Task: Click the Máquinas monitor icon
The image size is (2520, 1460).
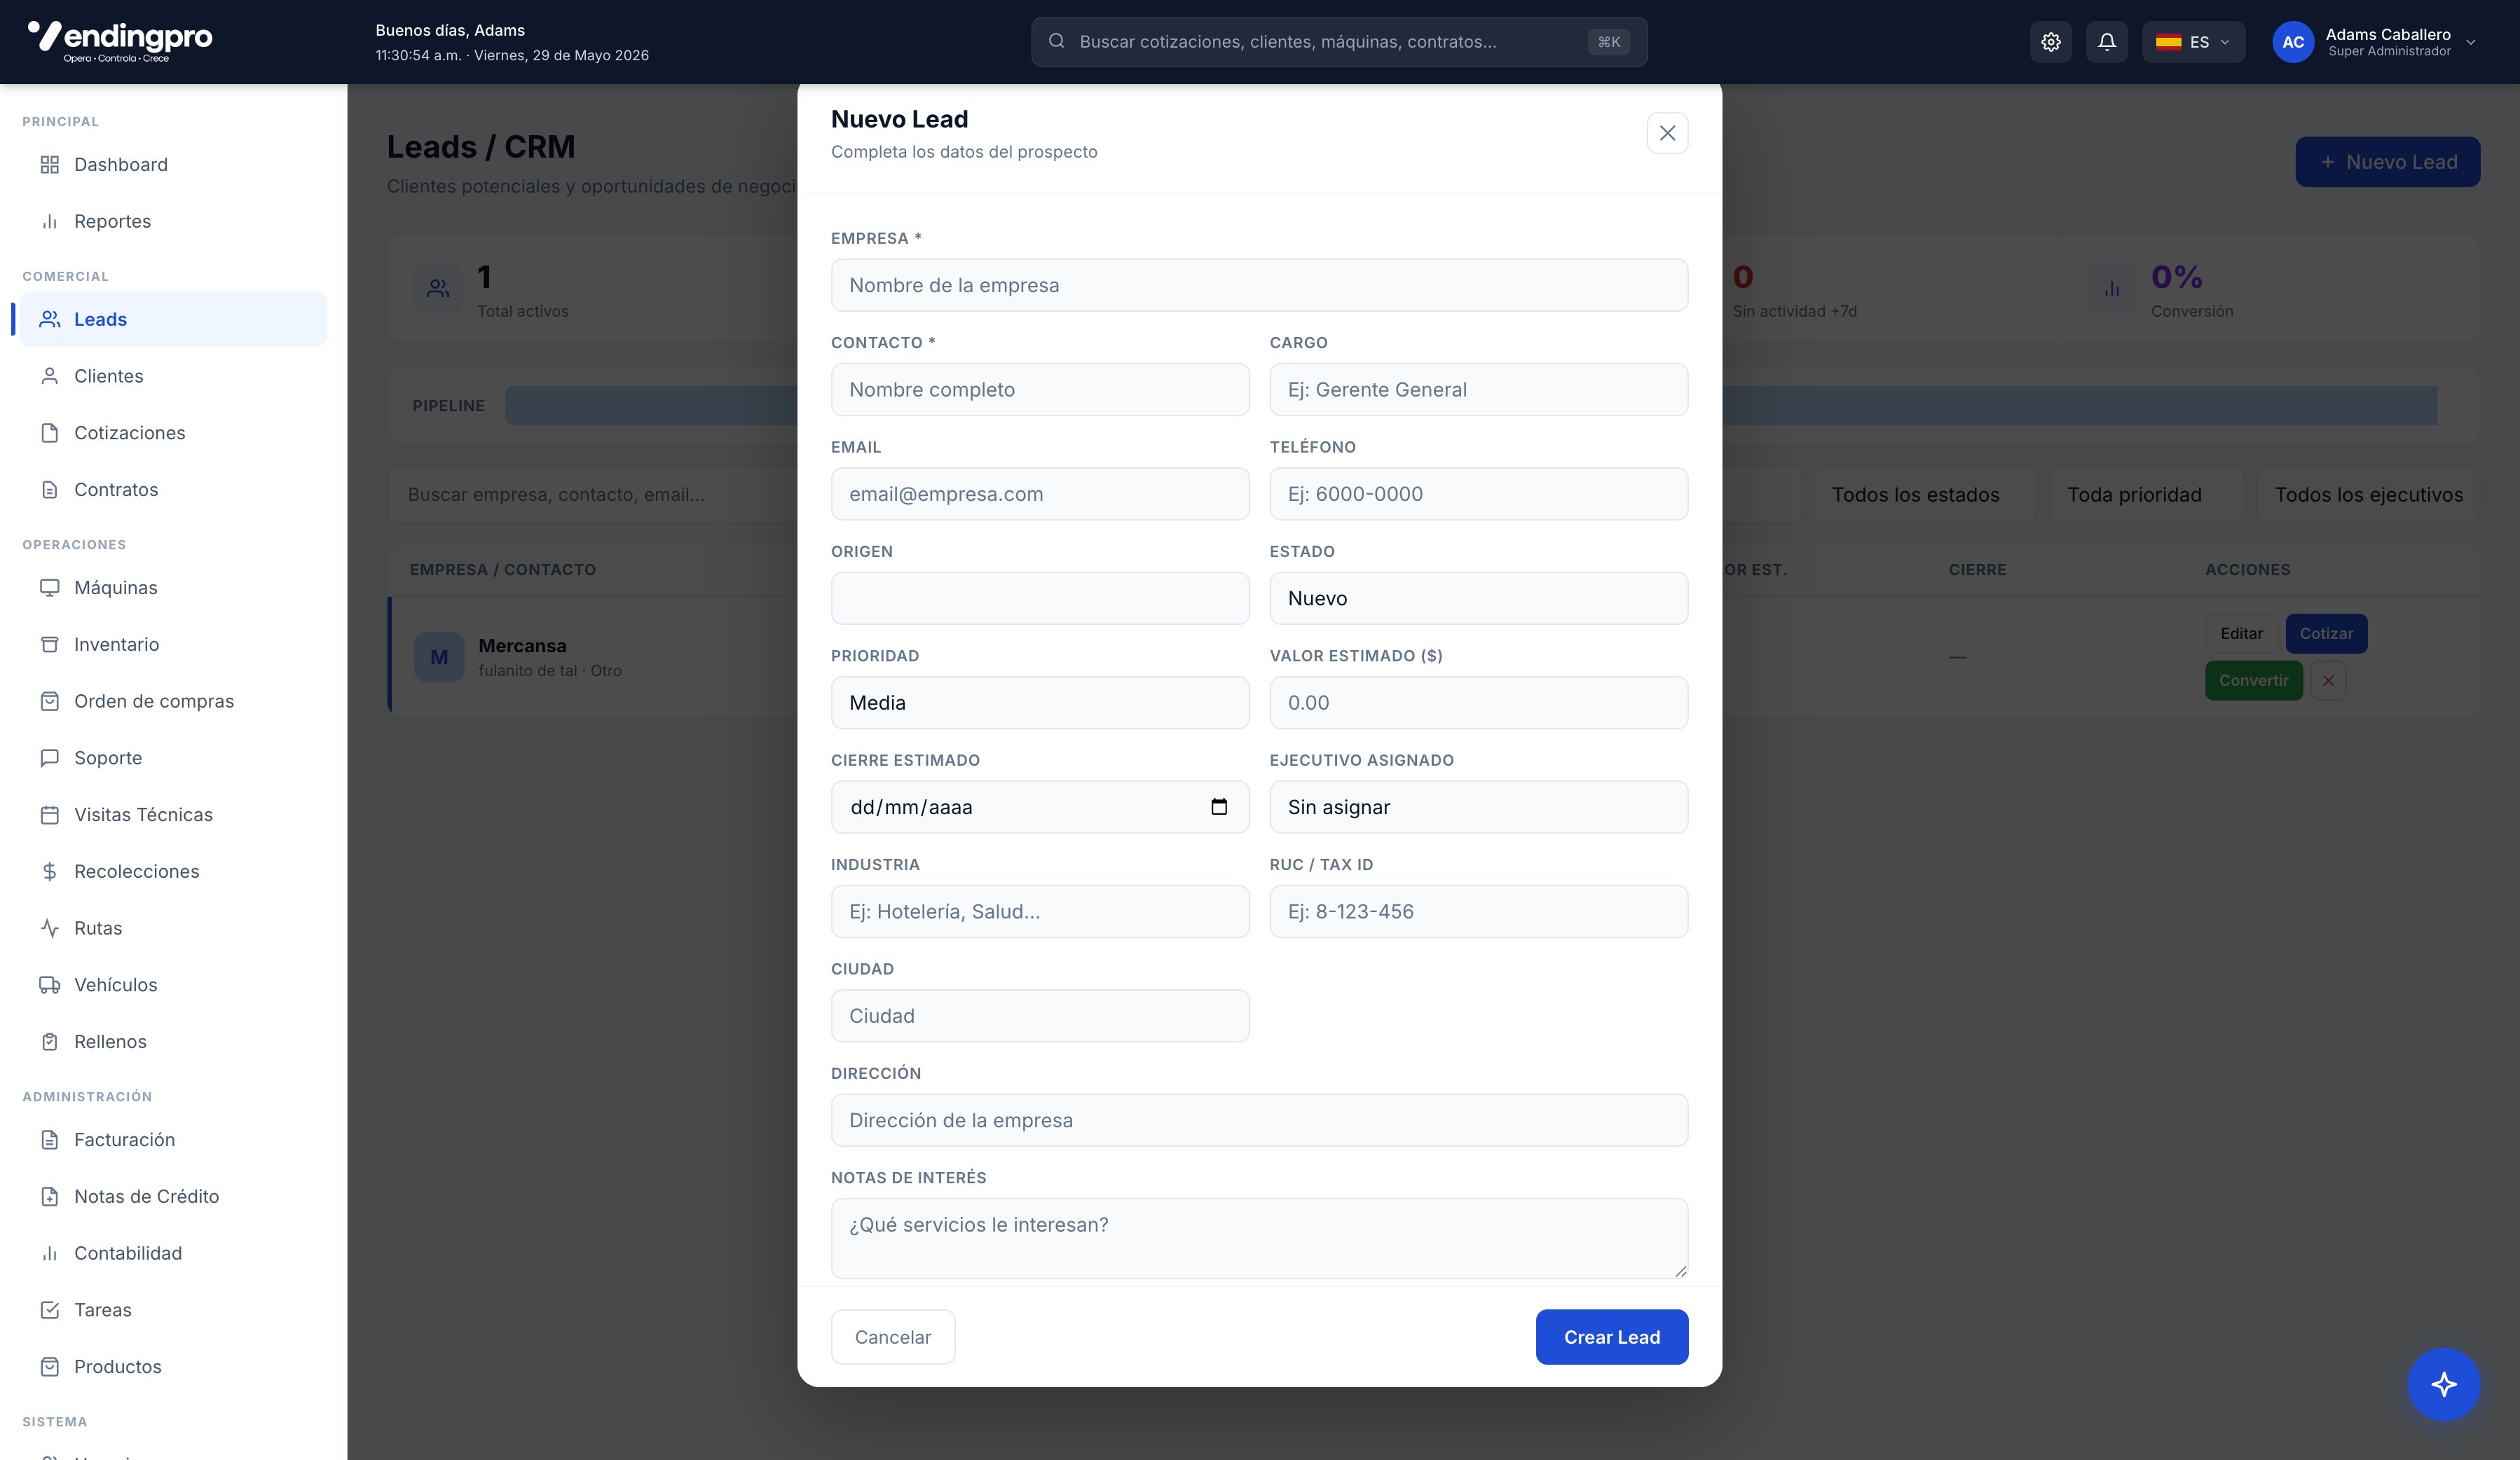Action: pyautogui.click(x=49, y=588)
